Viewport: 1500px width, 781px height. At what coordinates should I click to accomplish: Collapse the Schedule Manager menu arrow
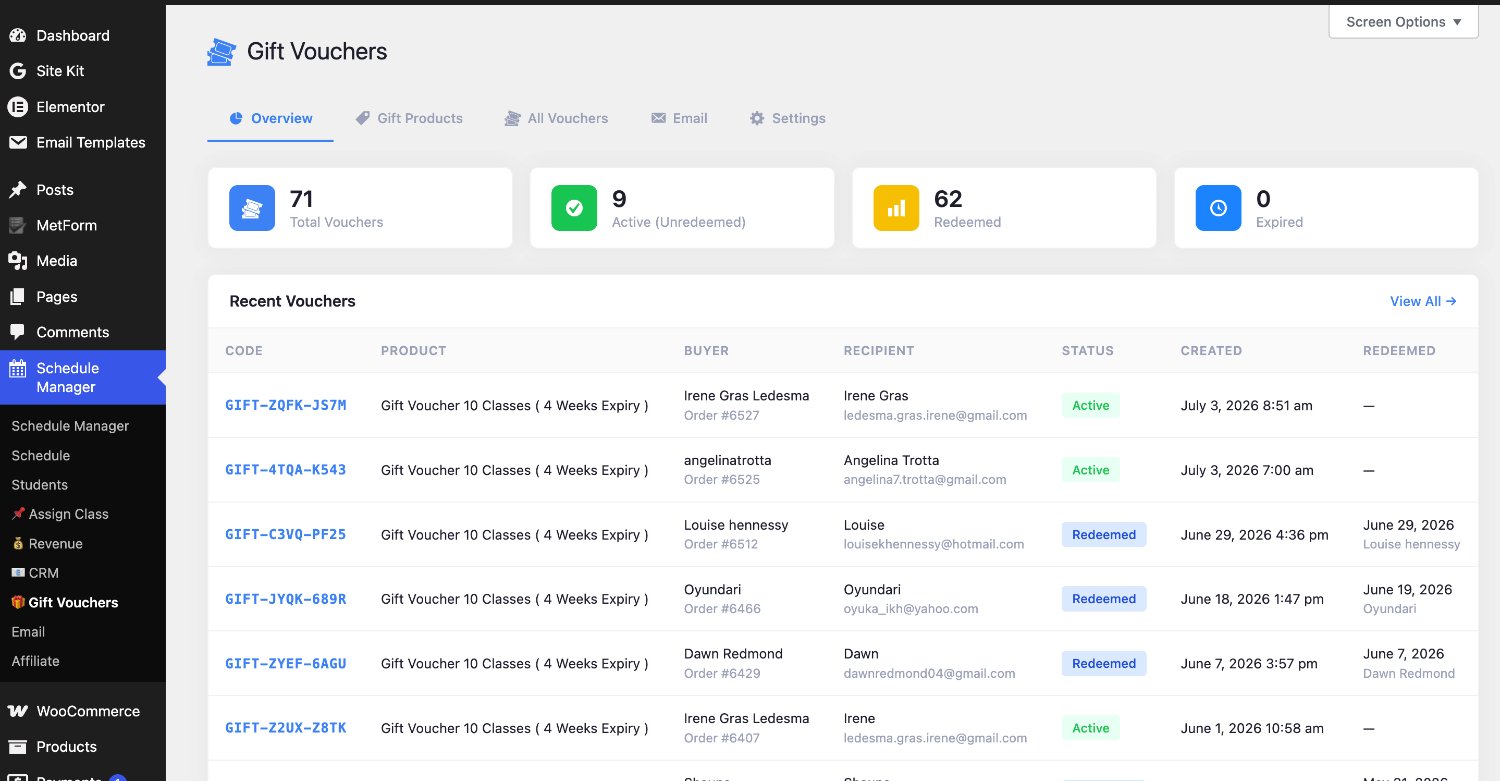click(161, 377)
